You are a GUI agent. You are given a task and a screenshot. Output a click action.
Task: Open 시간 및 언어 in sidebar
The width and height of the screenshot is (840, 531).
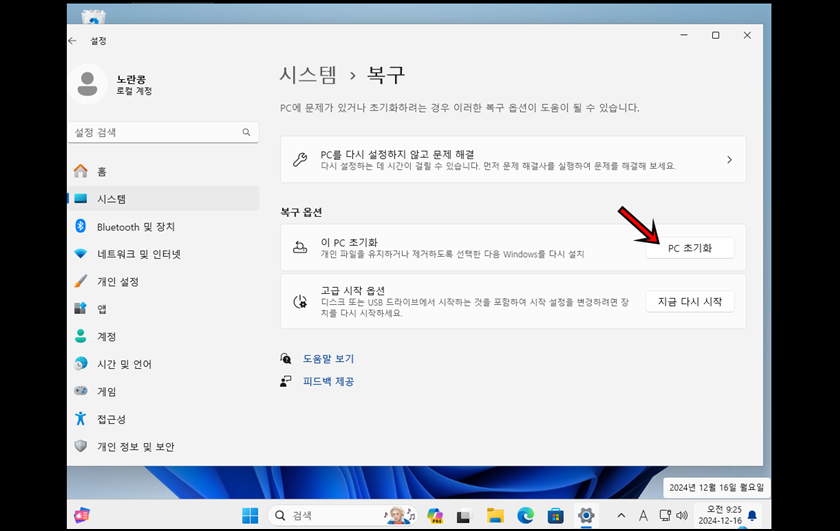(163, 364)
